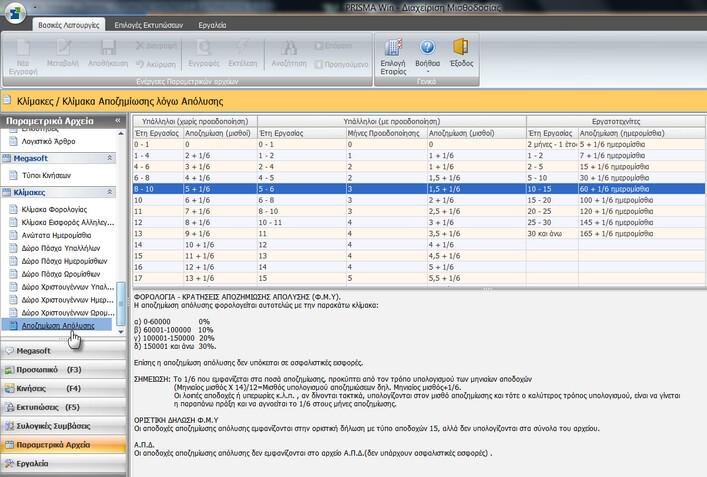This screenshot has width=707, height=477.
Task: Open Δώρο Πάσχα Ωρομίσθιων item
Action: 61,274
